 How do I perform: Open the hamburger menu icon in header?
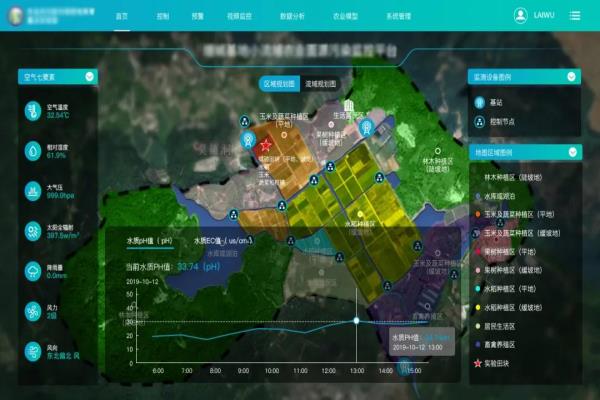(x=574, y=16)
